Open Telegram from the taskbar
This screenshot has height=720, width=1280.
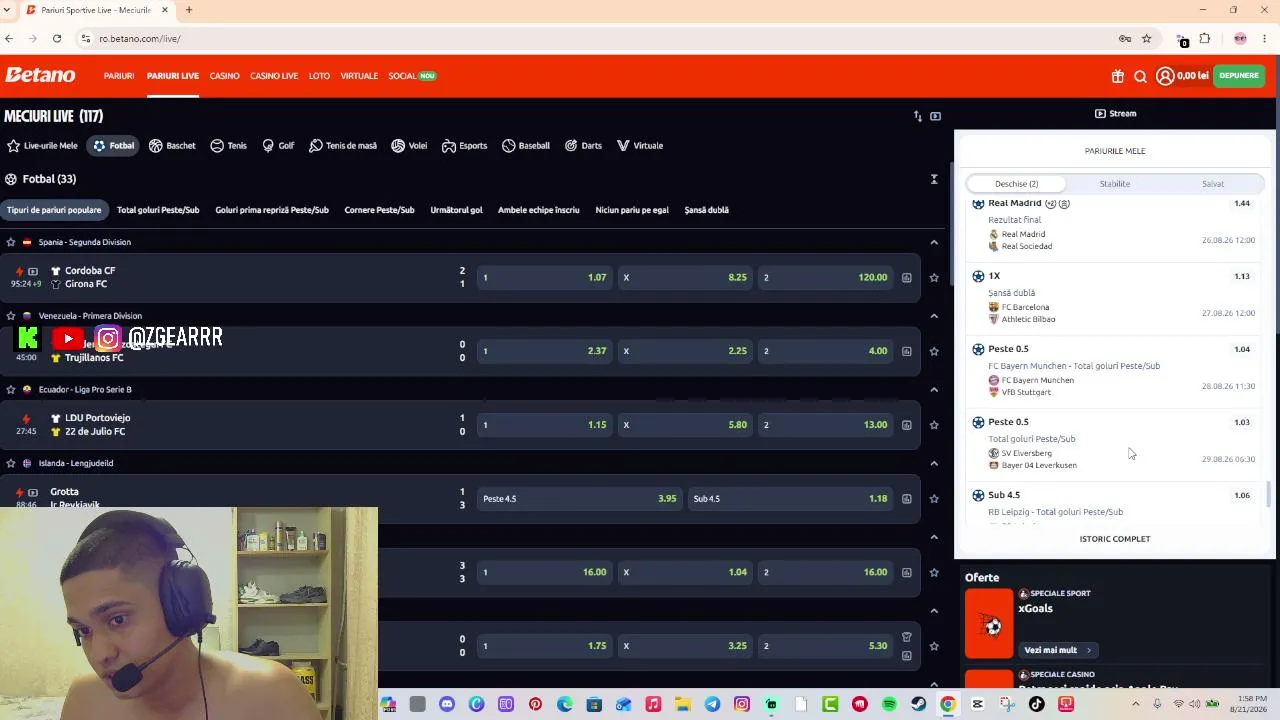[712, 704]
